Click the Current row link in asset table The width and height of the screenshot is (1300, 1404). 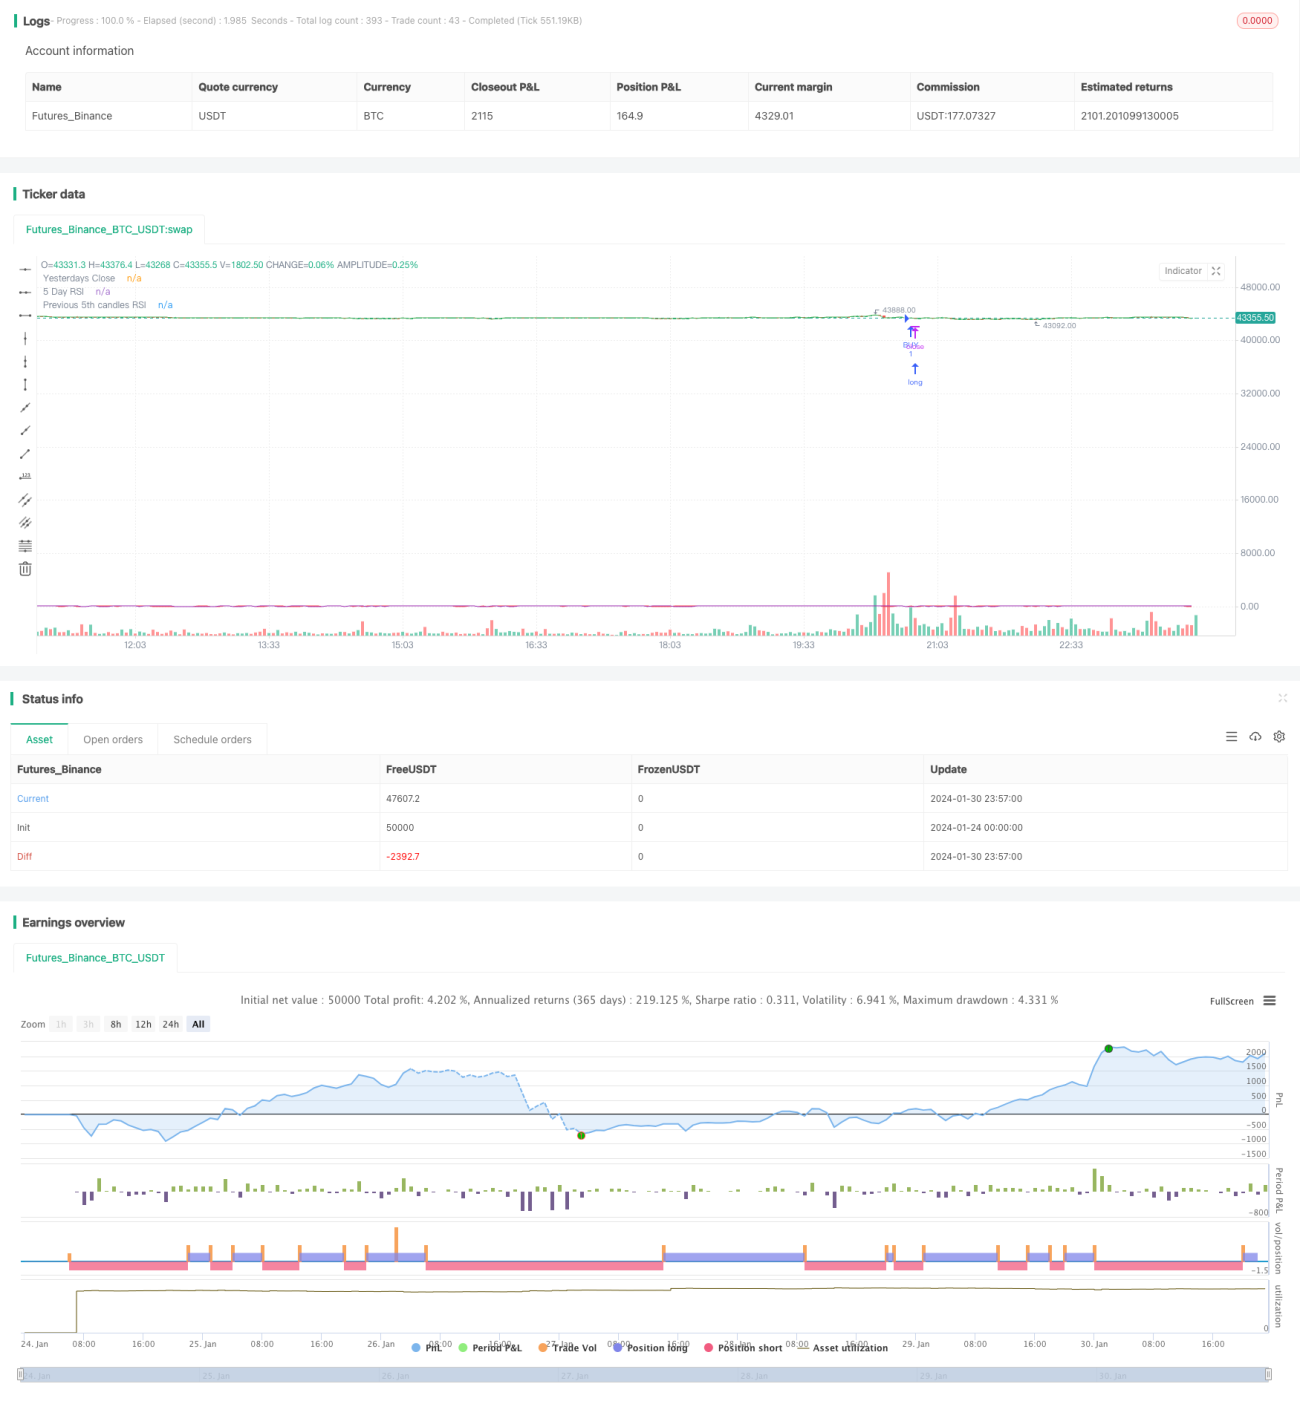[33, 799]
